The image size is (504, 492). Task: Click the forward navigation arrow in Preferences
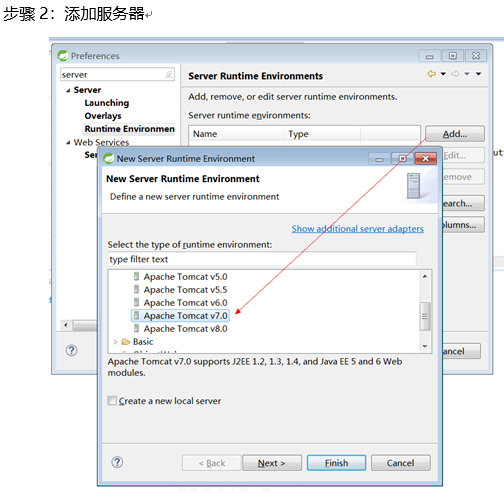(455, 74)
